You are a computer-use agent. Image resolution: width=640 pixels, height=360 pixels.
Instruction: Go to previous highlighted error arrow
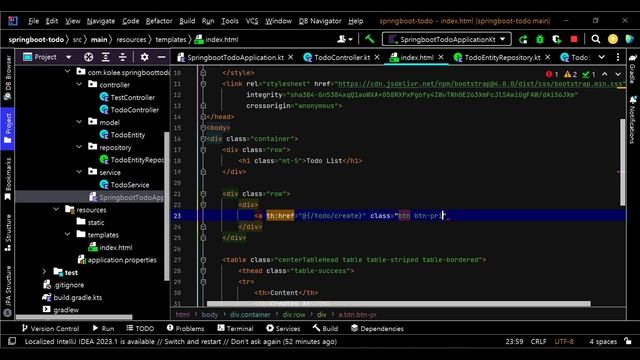pyautogui.click(x=604, y=74)
